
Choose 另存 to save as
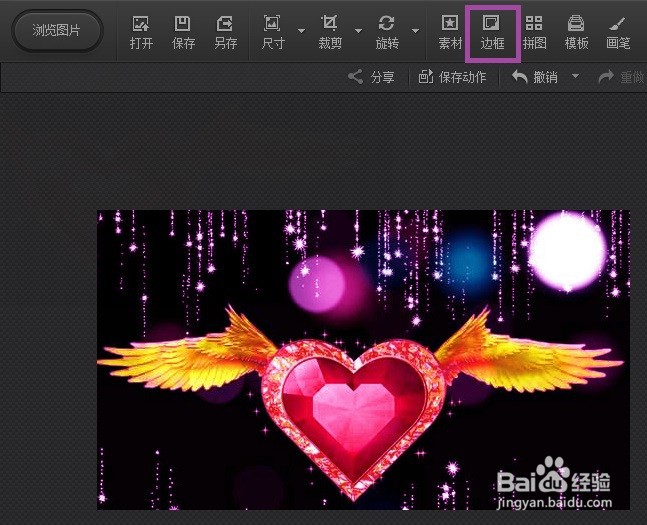[225, 32]
